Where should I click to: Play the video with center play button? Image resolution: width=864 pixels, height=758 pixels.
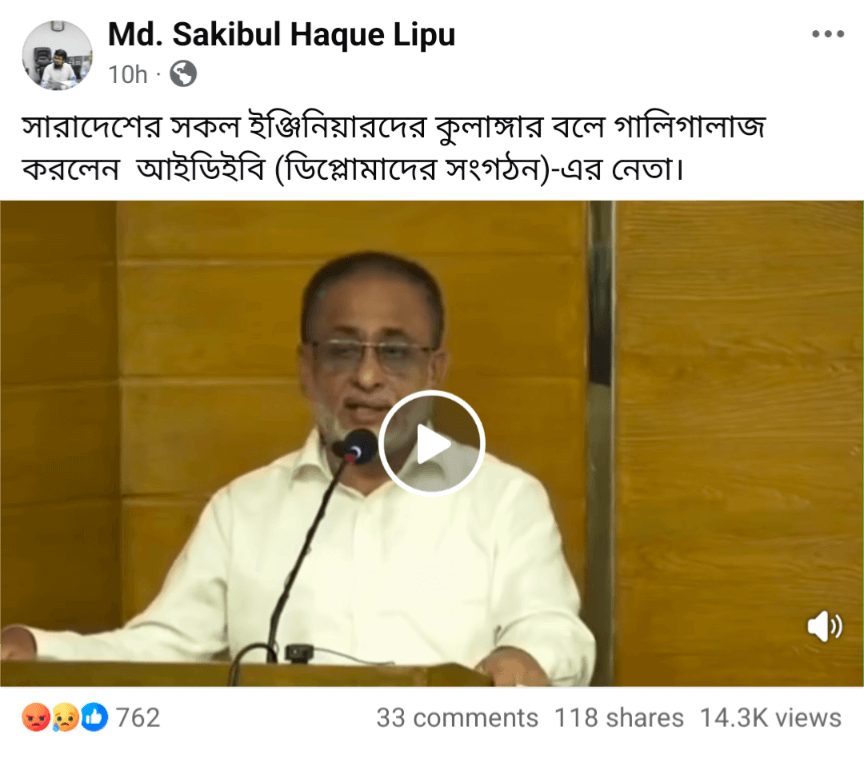coord(431,443)
